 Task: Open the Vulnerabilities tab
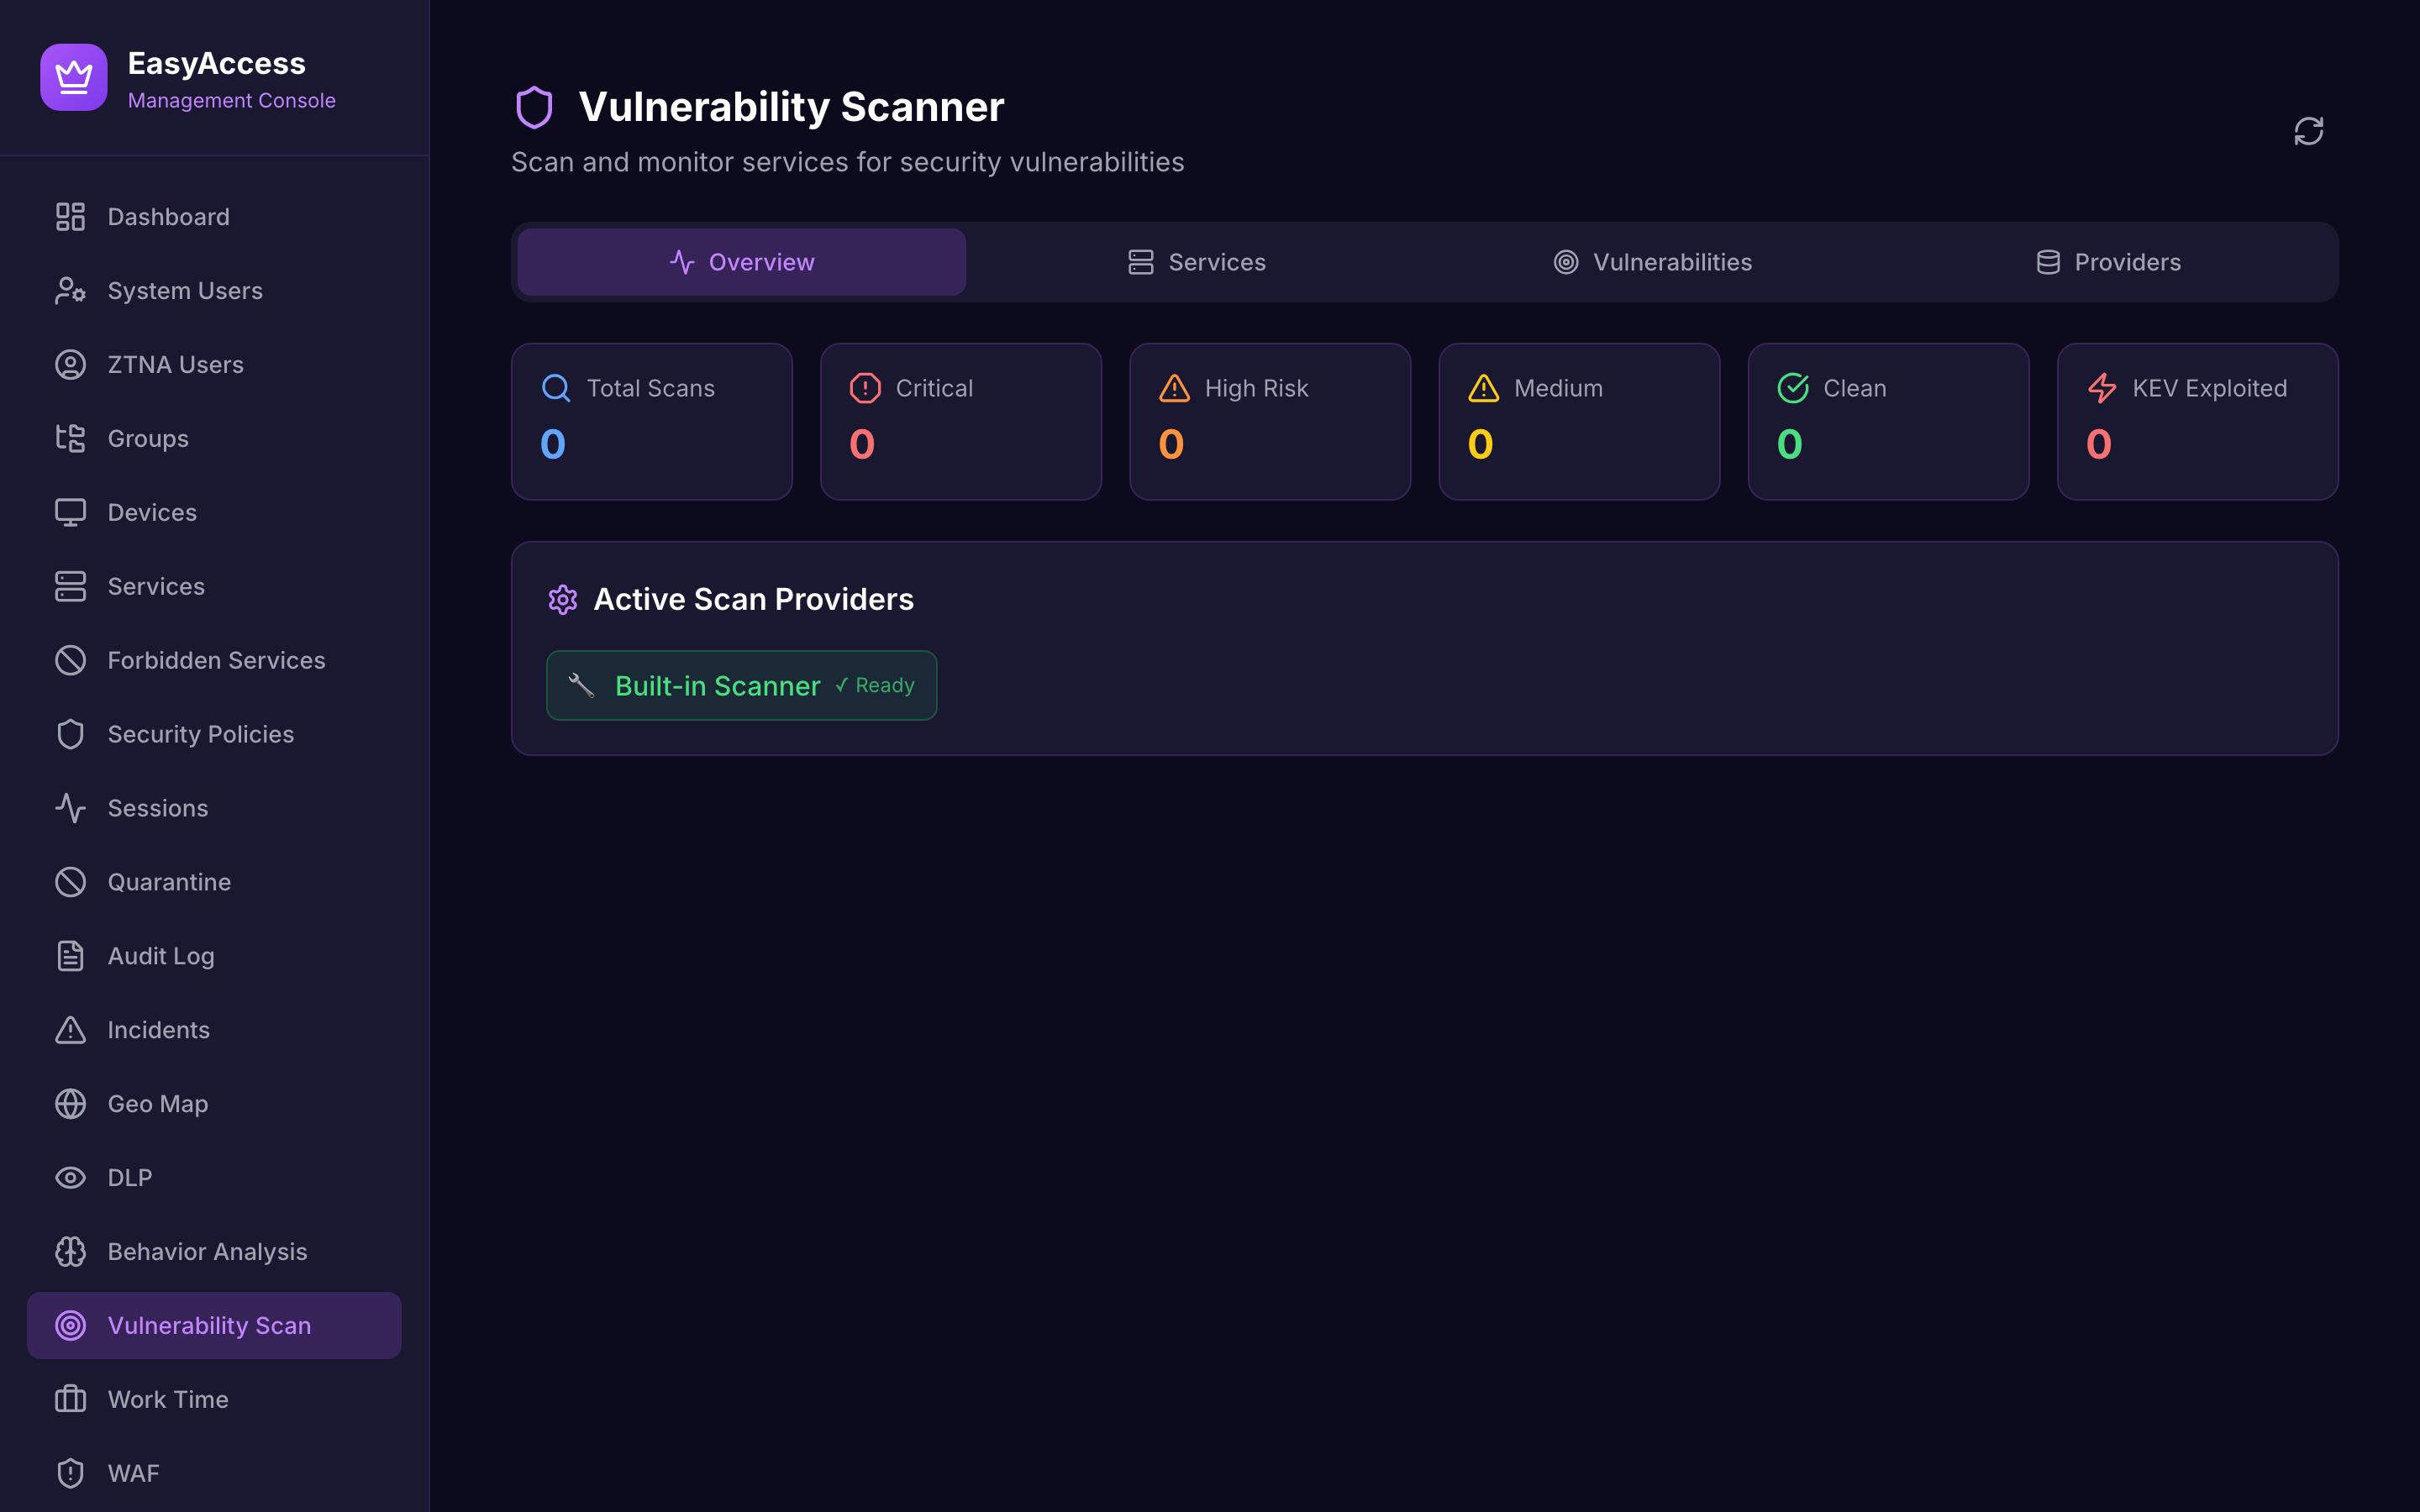pyautogui.click(x=1651, y=262)
